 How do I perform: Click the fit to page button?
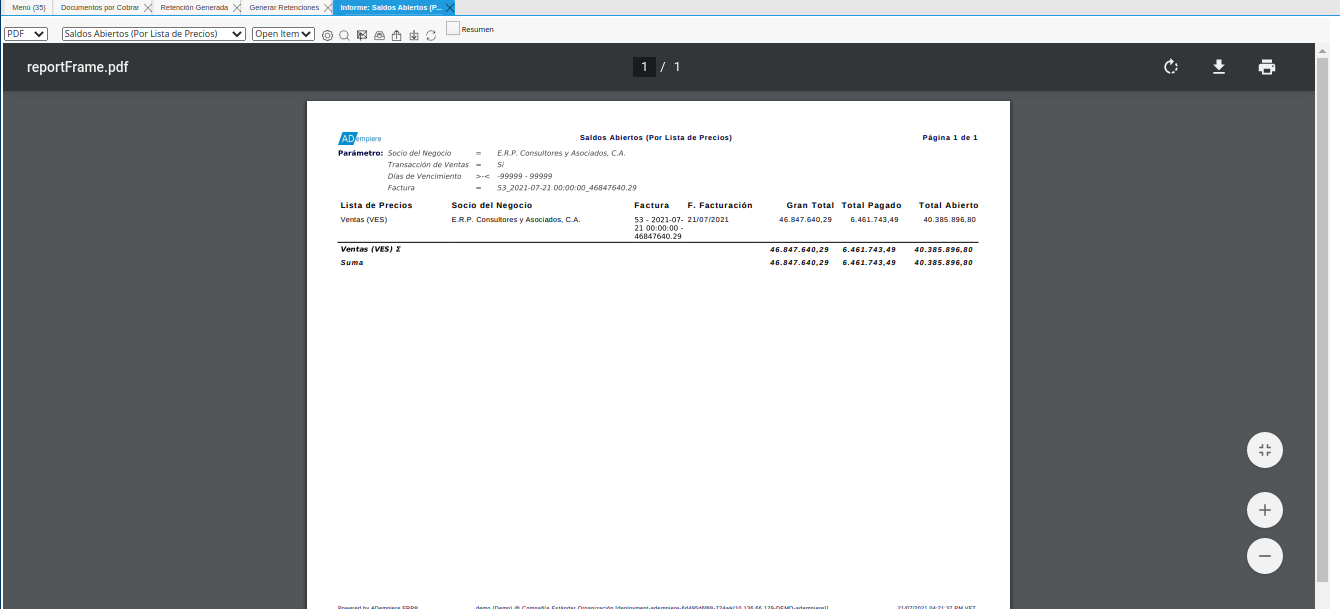coord(1265,450)
